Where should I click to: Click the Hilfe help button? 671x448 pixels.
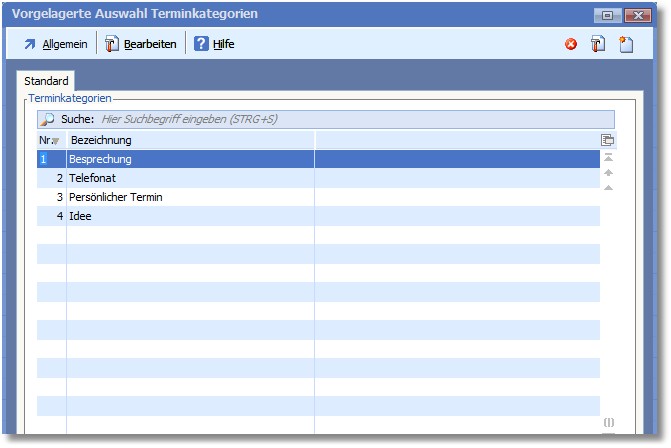[x=214, y=44]
